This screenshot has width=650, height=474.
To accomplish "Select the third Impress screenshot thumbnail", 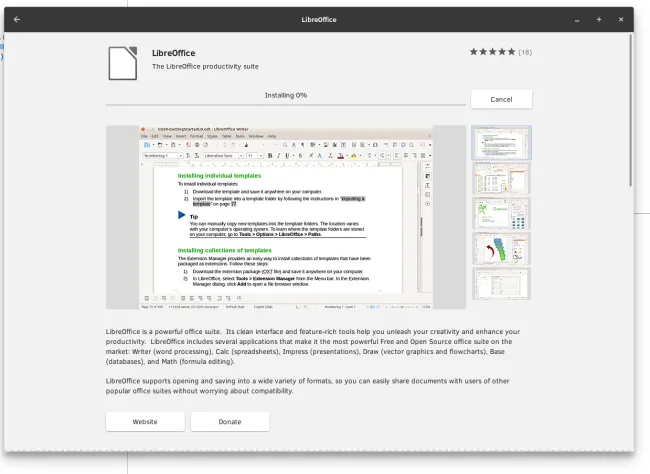I will tap(501, 214).
